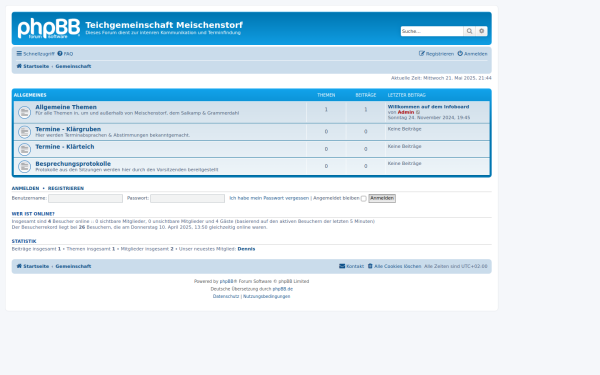600x375 pixels.
Task: Open advanced search gear icon
Action: click(x=481, y=31)
